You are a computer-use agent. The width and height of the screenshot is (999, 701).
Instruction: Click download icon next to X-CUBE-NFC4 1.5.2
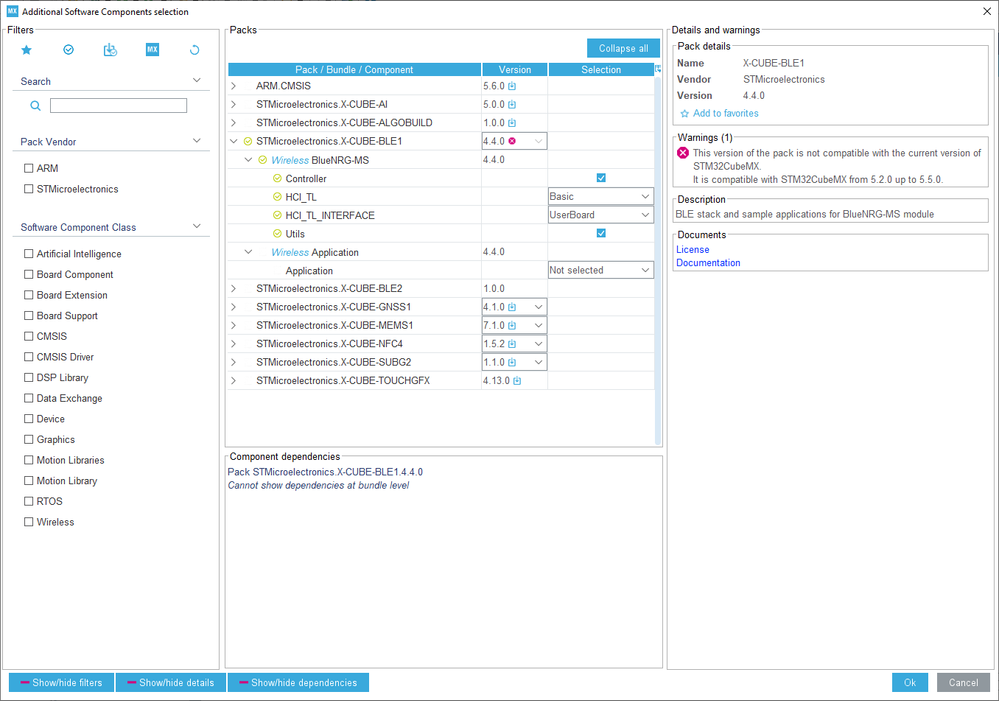(512, 344)
